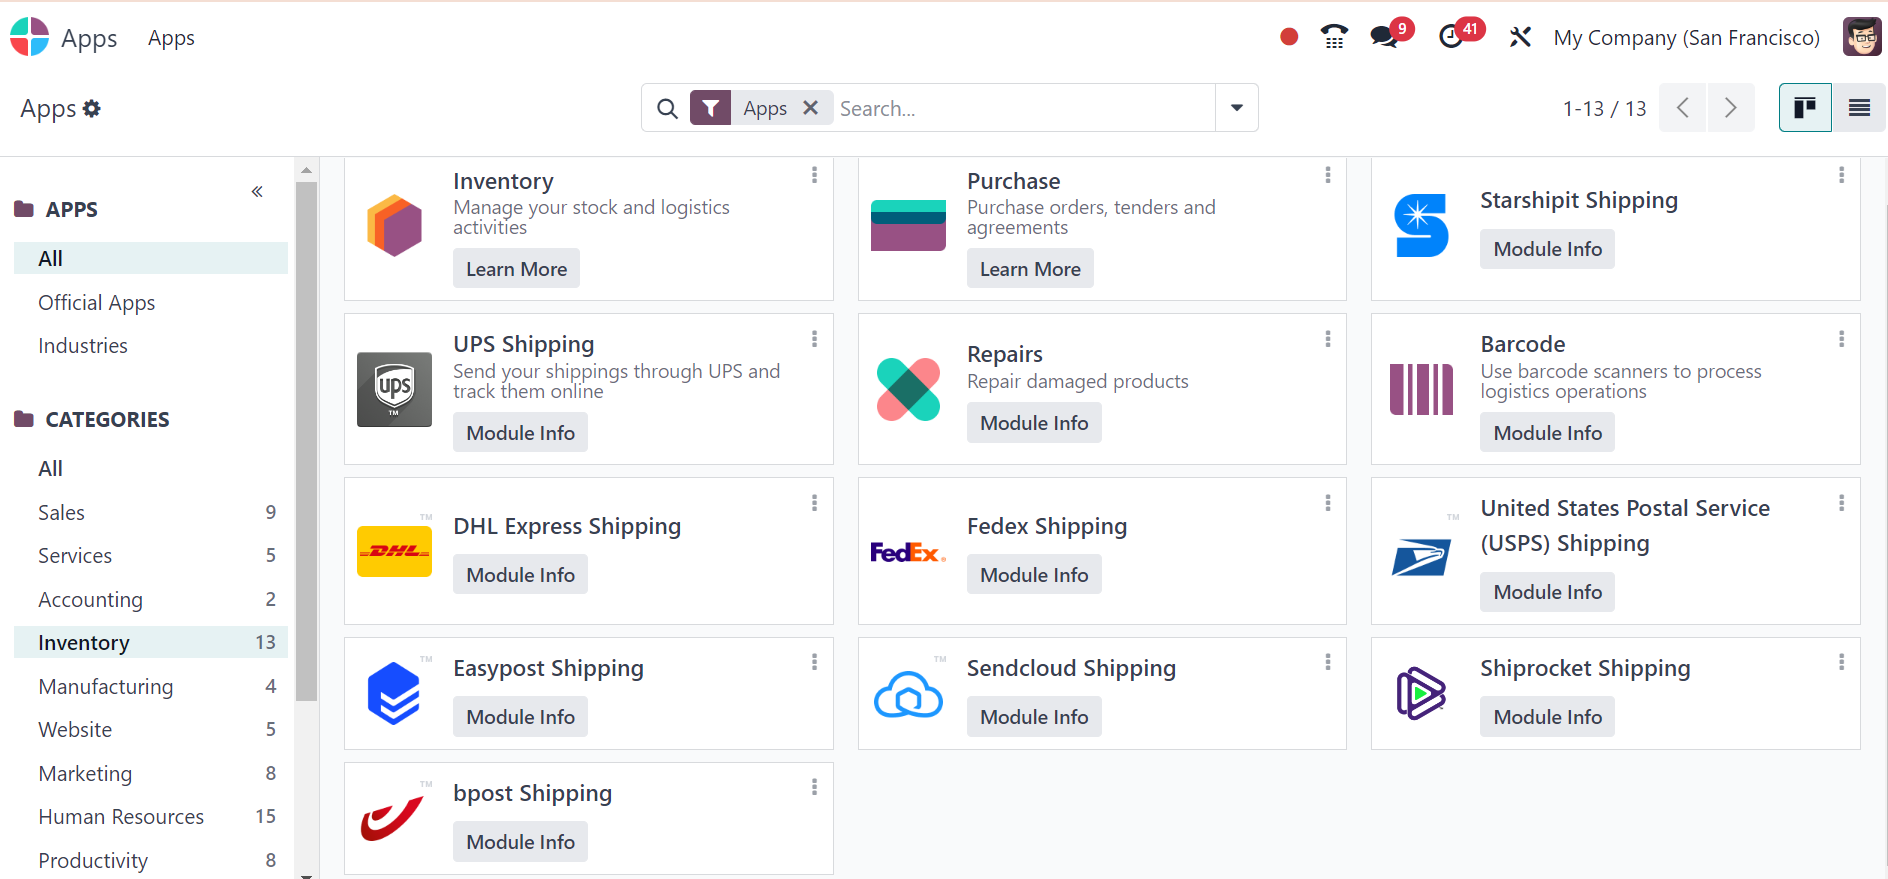
Task: Click the USPS eagle logo
Action: point(1421,558)
